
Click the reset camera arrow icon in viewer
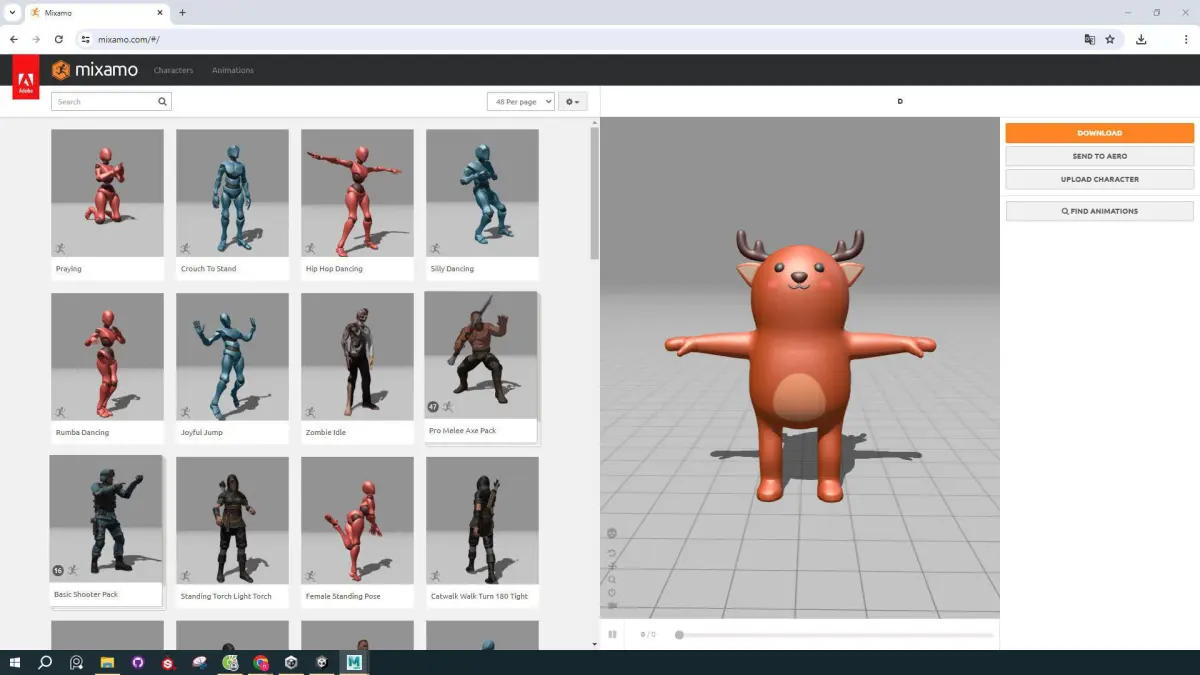612,553
